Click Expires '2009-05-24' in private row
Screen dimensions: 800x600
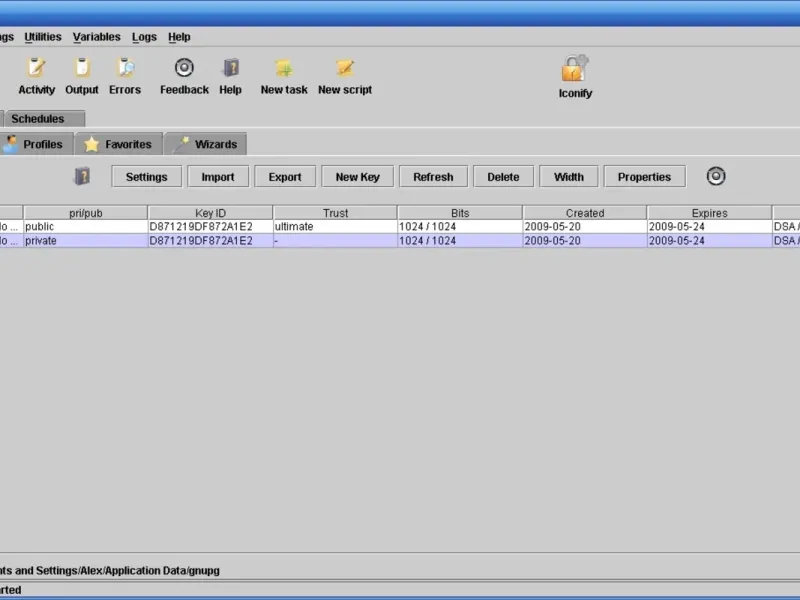click(709, 241)
